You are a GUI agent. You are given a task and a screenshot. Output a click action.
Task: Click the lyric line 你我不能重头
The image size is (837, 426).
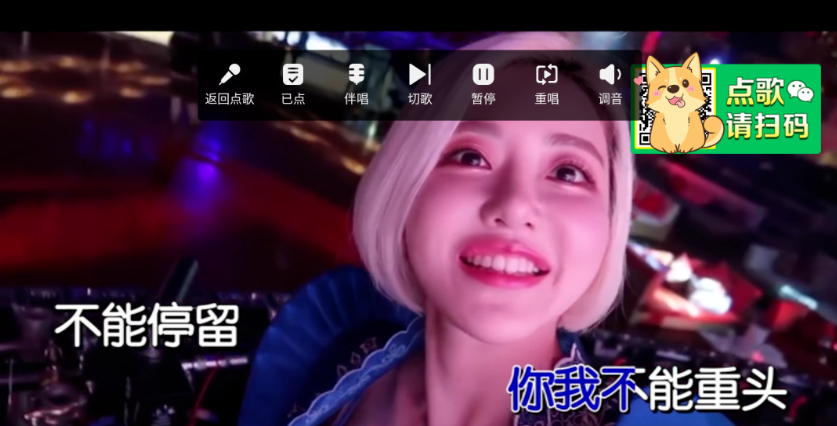647,388
